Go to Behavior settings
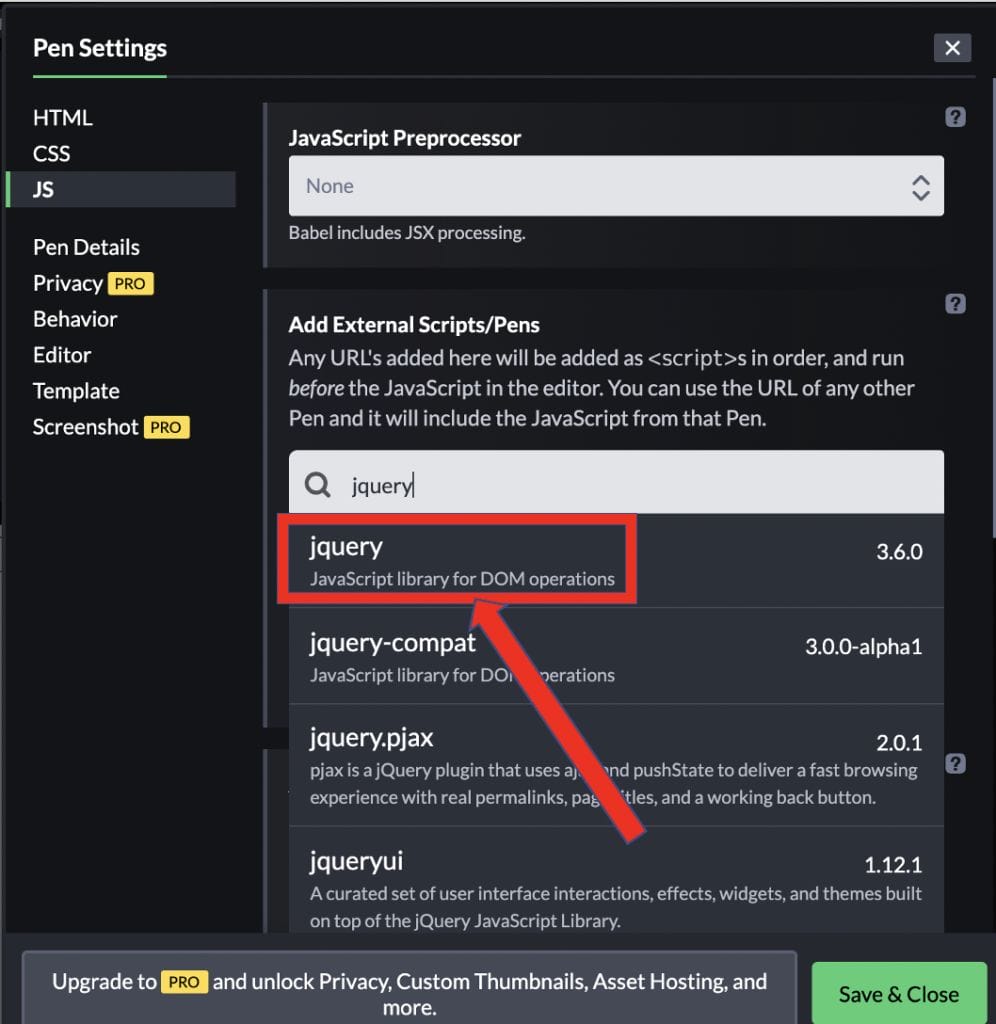 tap(75, 319)
